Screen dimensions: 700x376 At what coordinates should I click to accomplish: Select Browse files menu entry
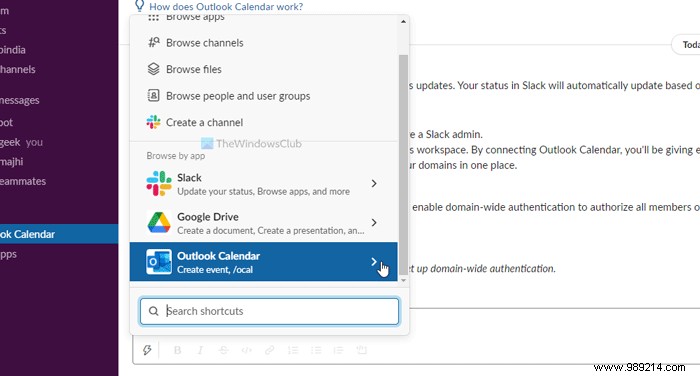coord(263,69)
